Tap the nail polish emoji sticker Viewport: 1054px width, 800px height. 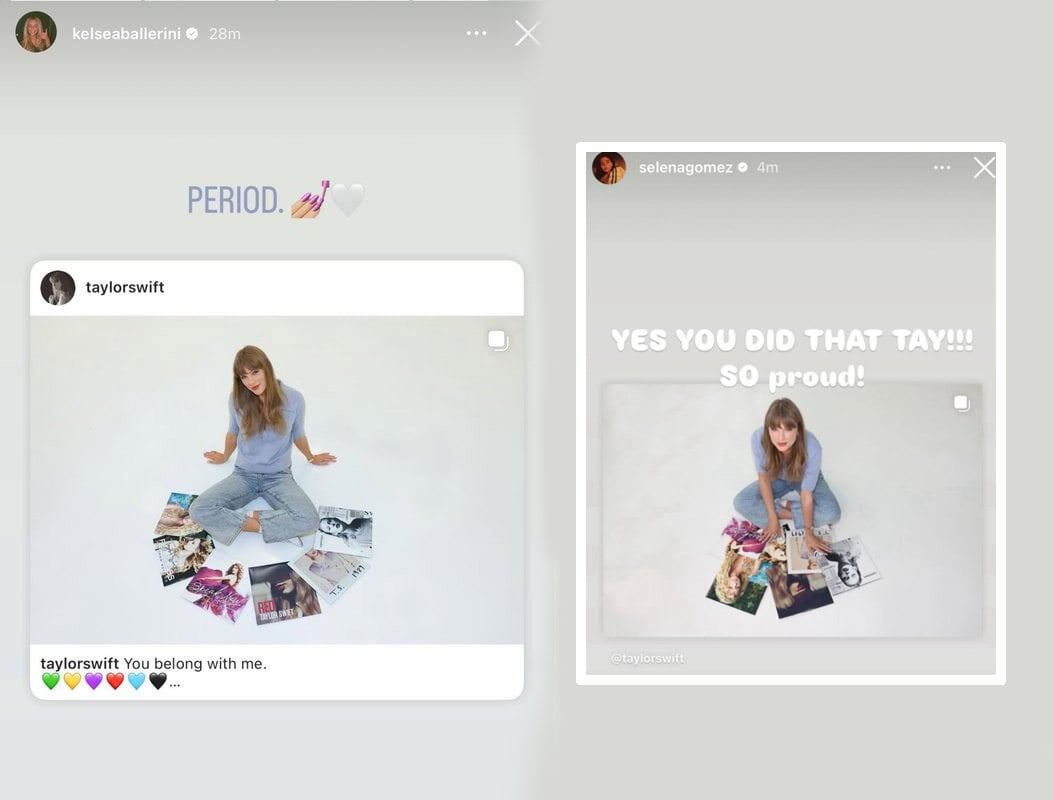pyautogui.click(x=311, y=199)
